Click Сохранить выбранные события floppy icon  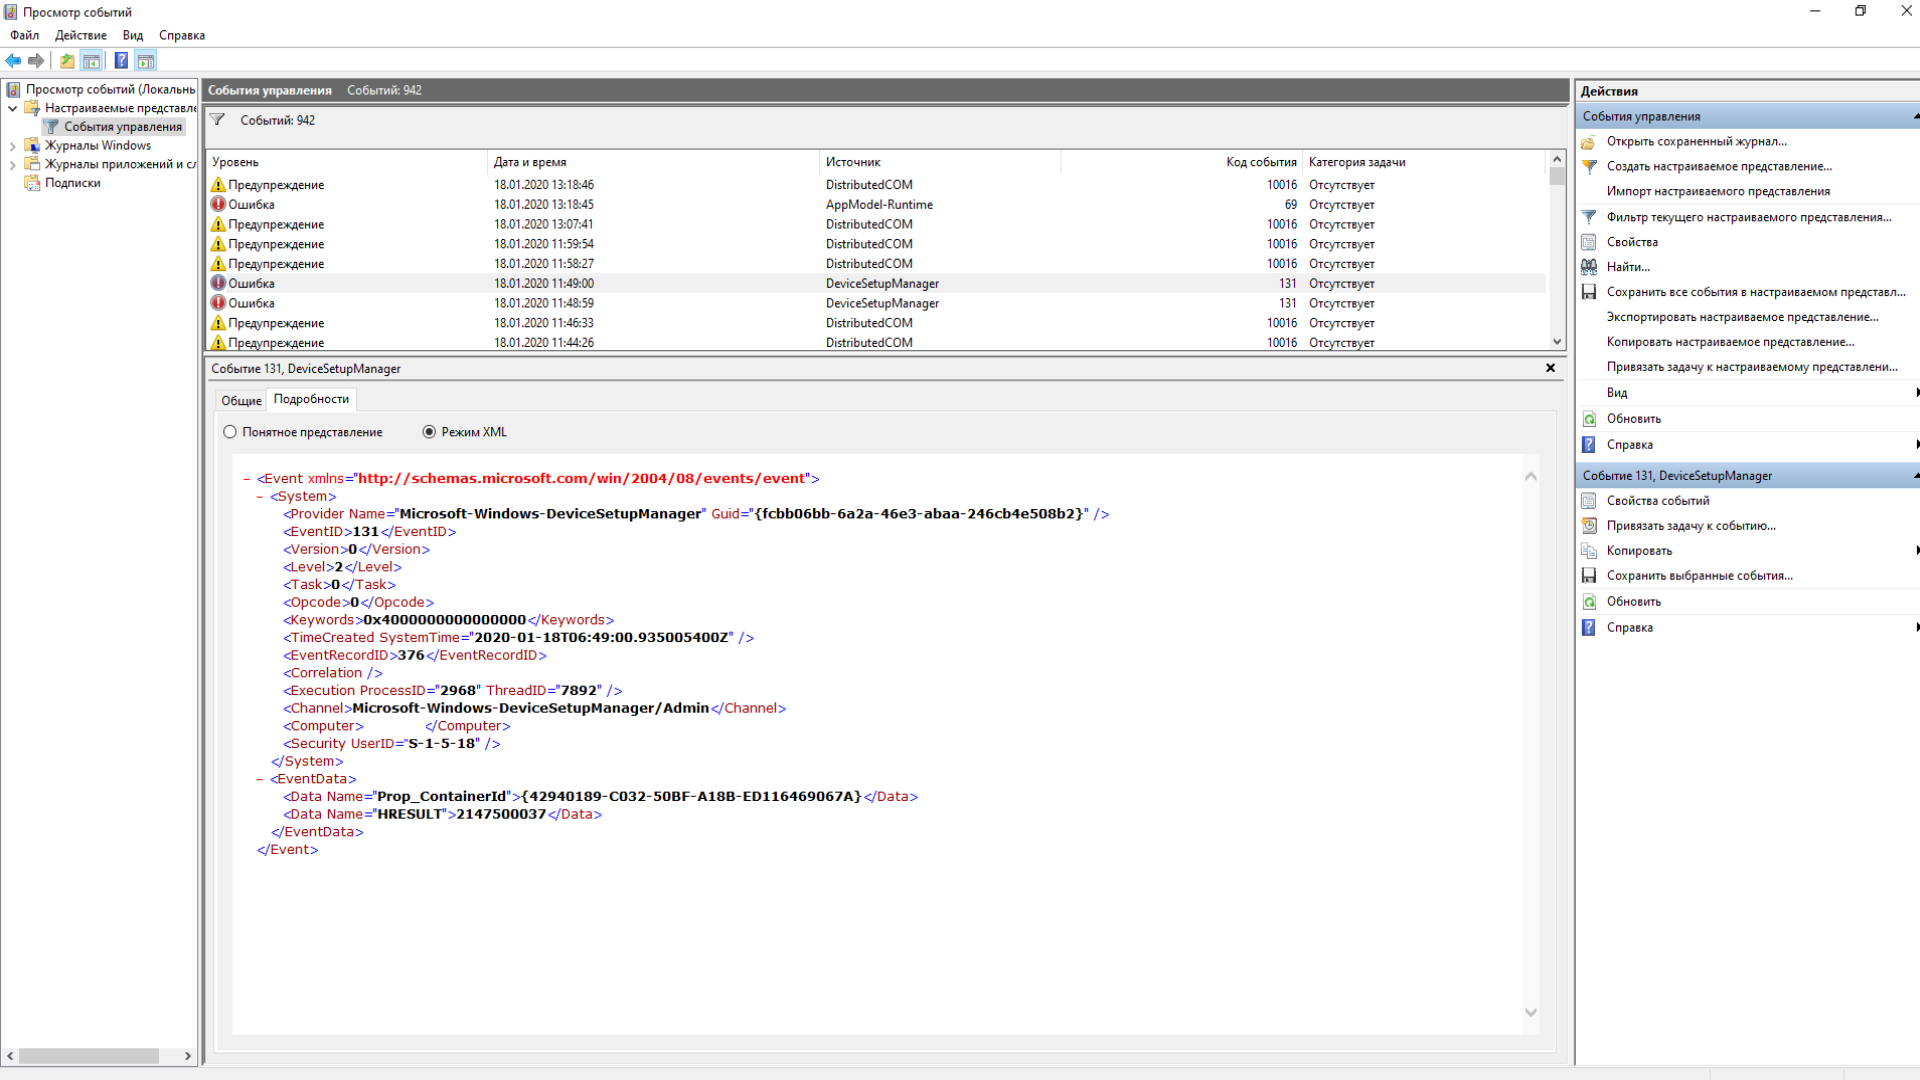(1589, 576)
